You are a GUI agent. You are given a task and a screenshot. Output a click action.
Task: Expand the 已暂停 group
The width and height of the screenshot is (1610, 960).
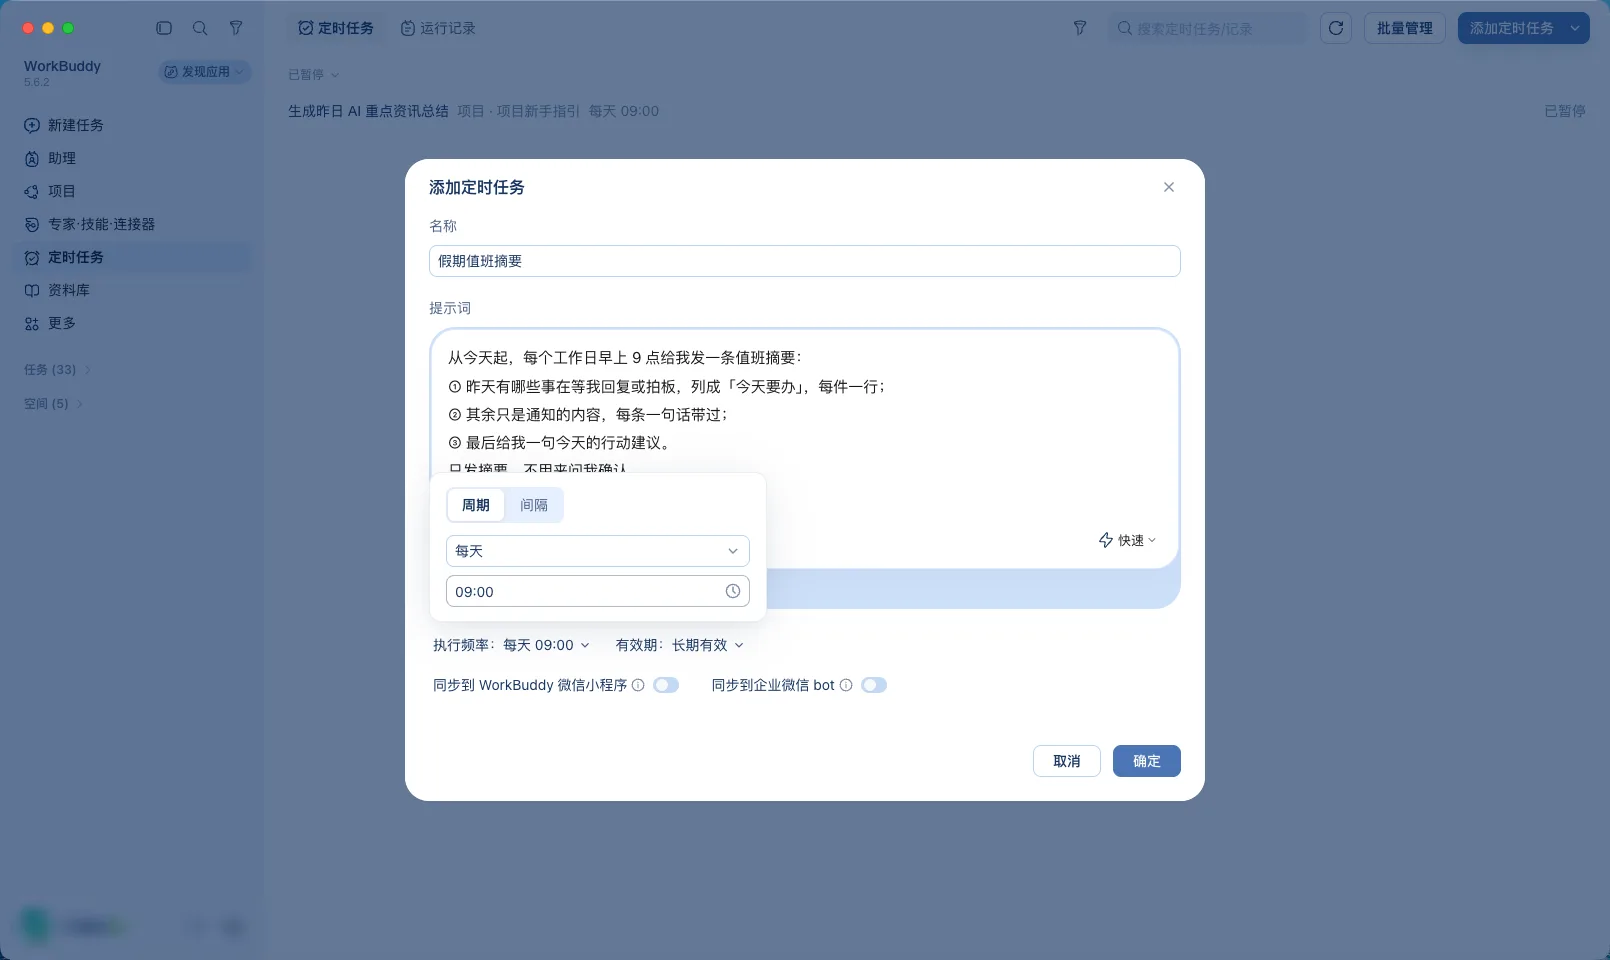(313, 74)
